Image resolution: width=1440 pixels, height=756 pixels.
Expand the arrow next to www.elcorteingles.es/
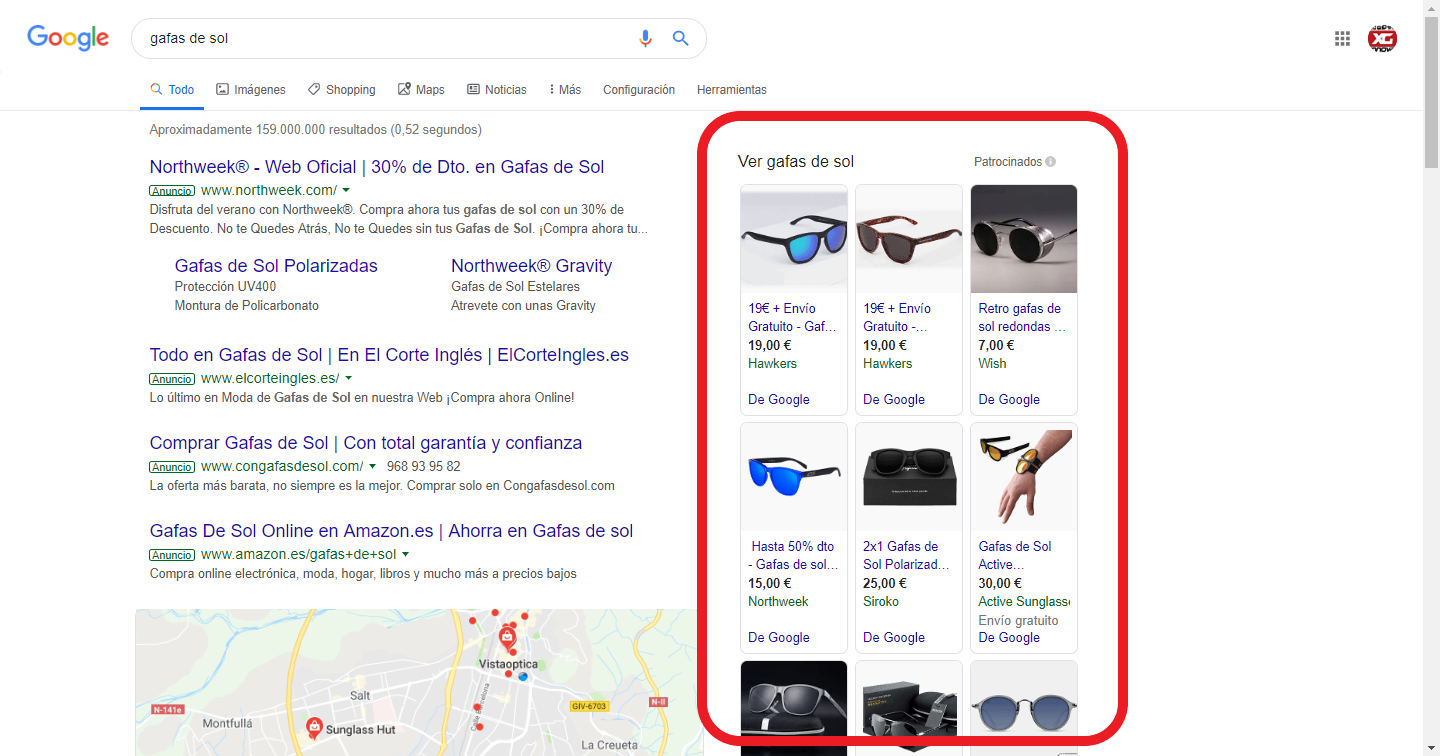click(x=348, y=378)
